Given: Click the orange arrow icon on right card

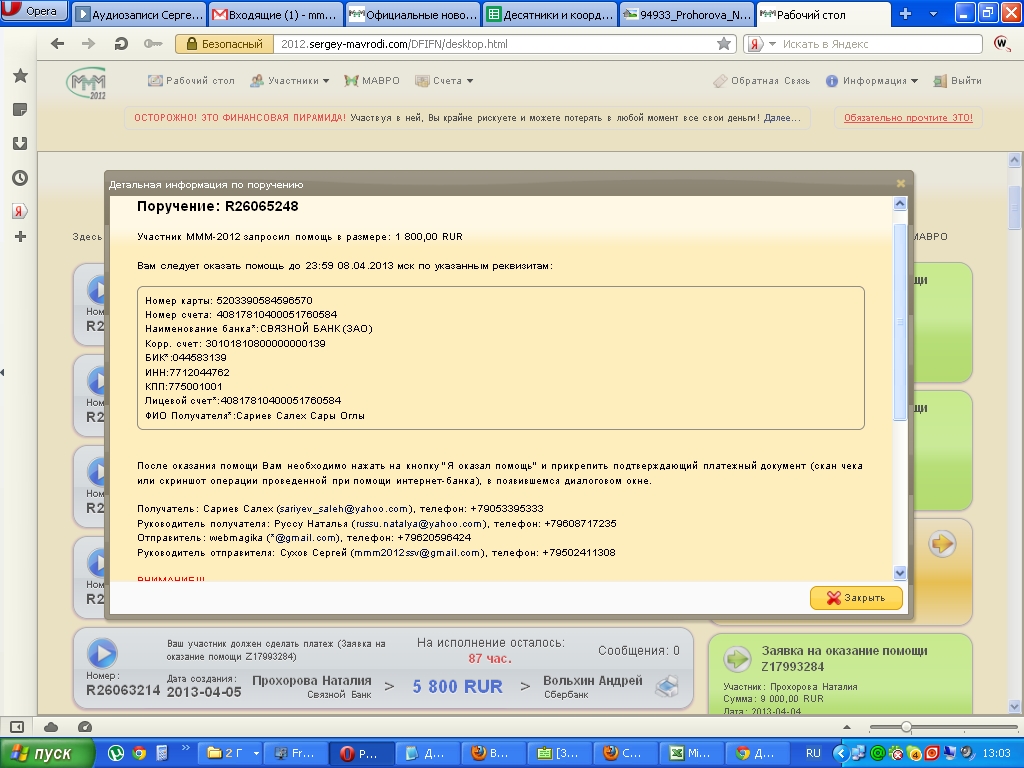Looking at the screenshot, I should click(942, 543).
